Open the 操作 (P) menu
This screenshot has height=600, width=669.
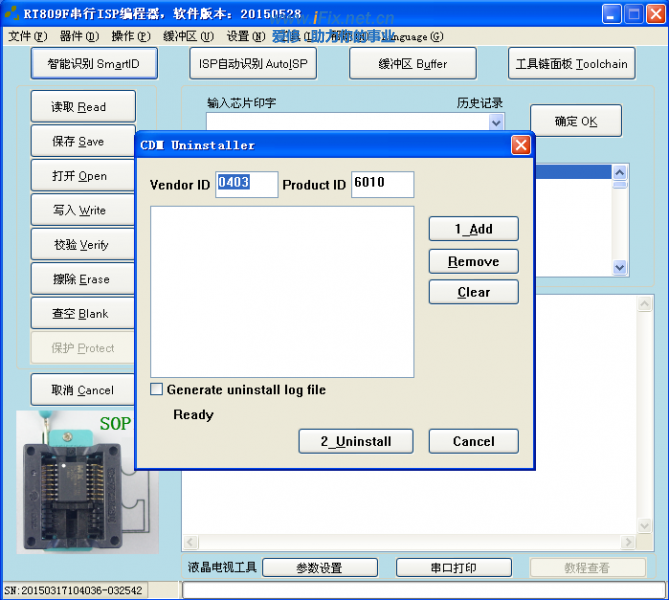(130, 37)
